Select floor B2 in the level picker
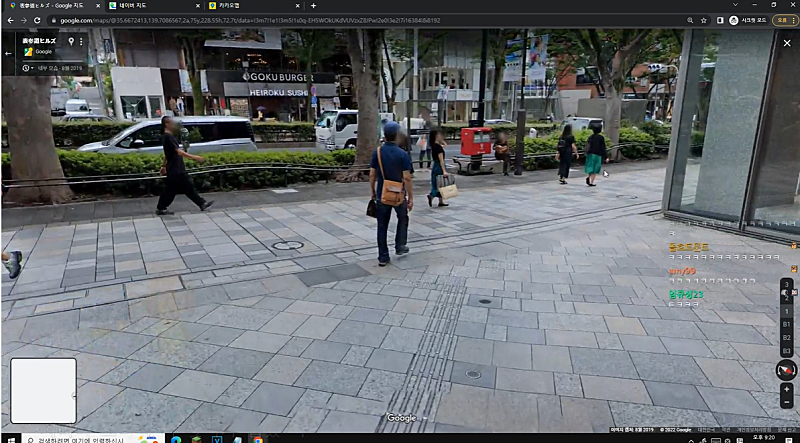 pos(786,337)
